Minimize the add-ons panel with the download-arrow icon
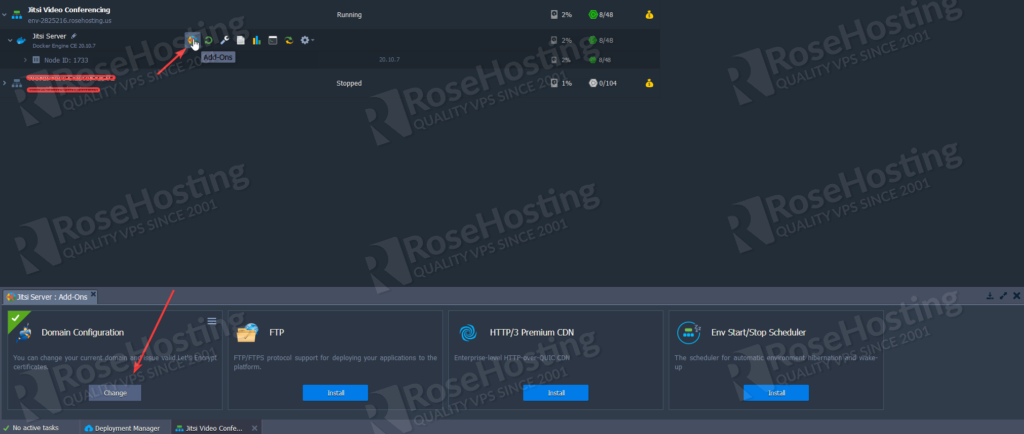 click(x=989, y=296)
